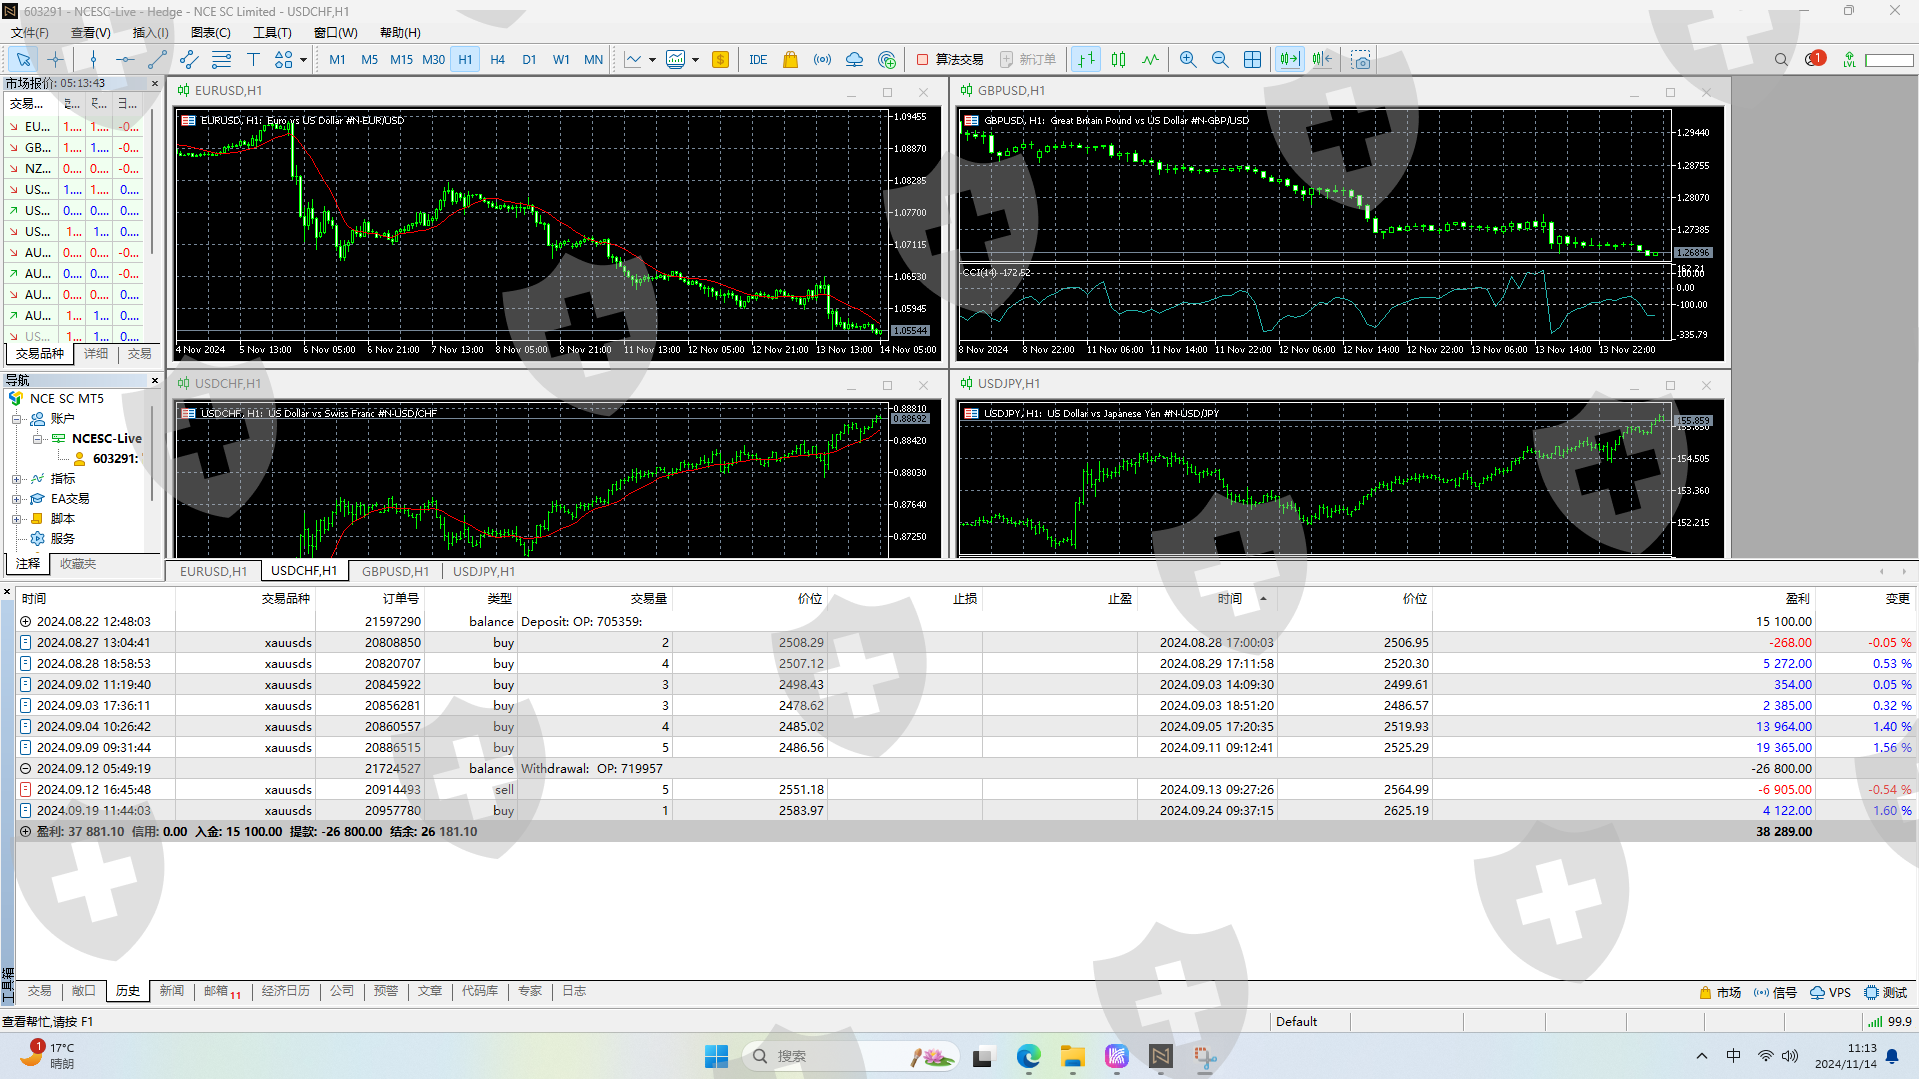
Task: Toggle the chart shift button
Action: tap(1322, 60)
